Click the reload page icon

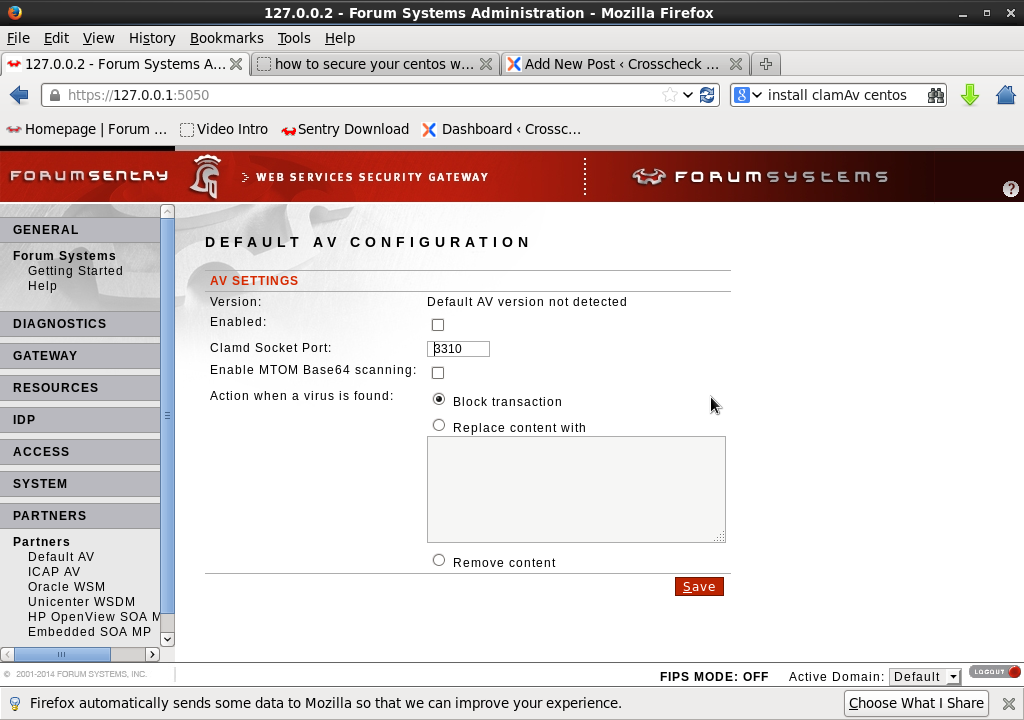coord(707,95)
